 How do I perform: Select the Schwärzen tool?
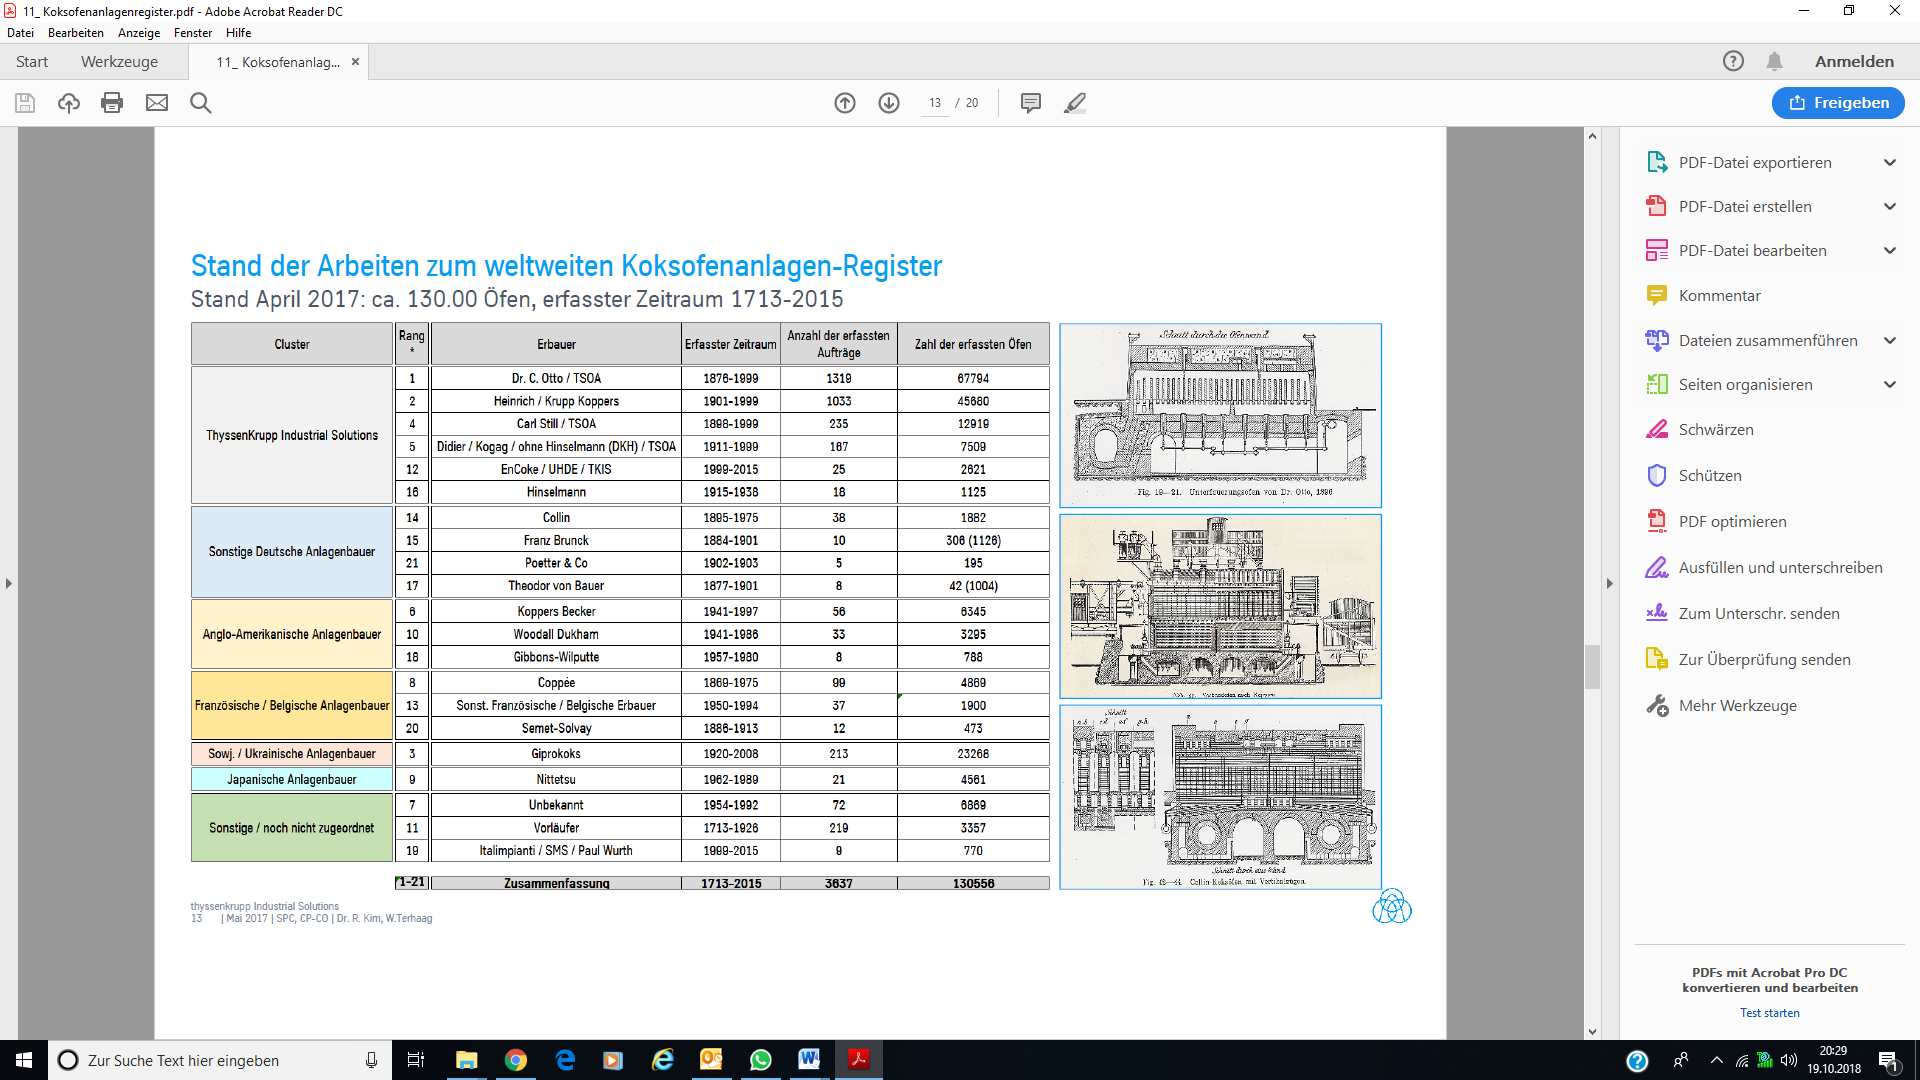1716,429
